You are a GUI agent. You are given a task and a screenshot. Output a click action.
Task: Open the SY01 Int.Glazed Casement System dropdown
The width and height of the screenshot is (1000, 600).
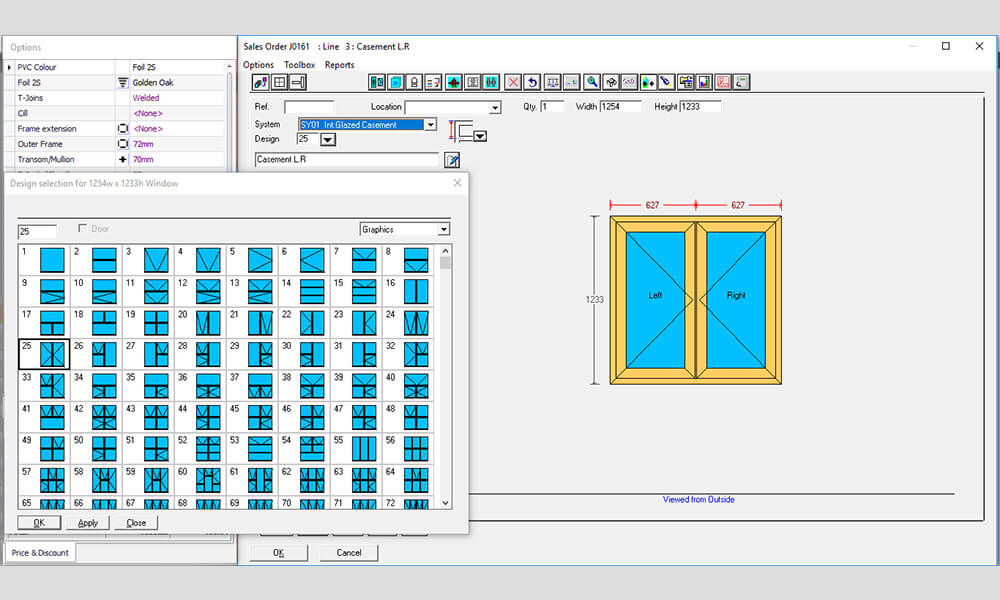click(x=430, y=125)
